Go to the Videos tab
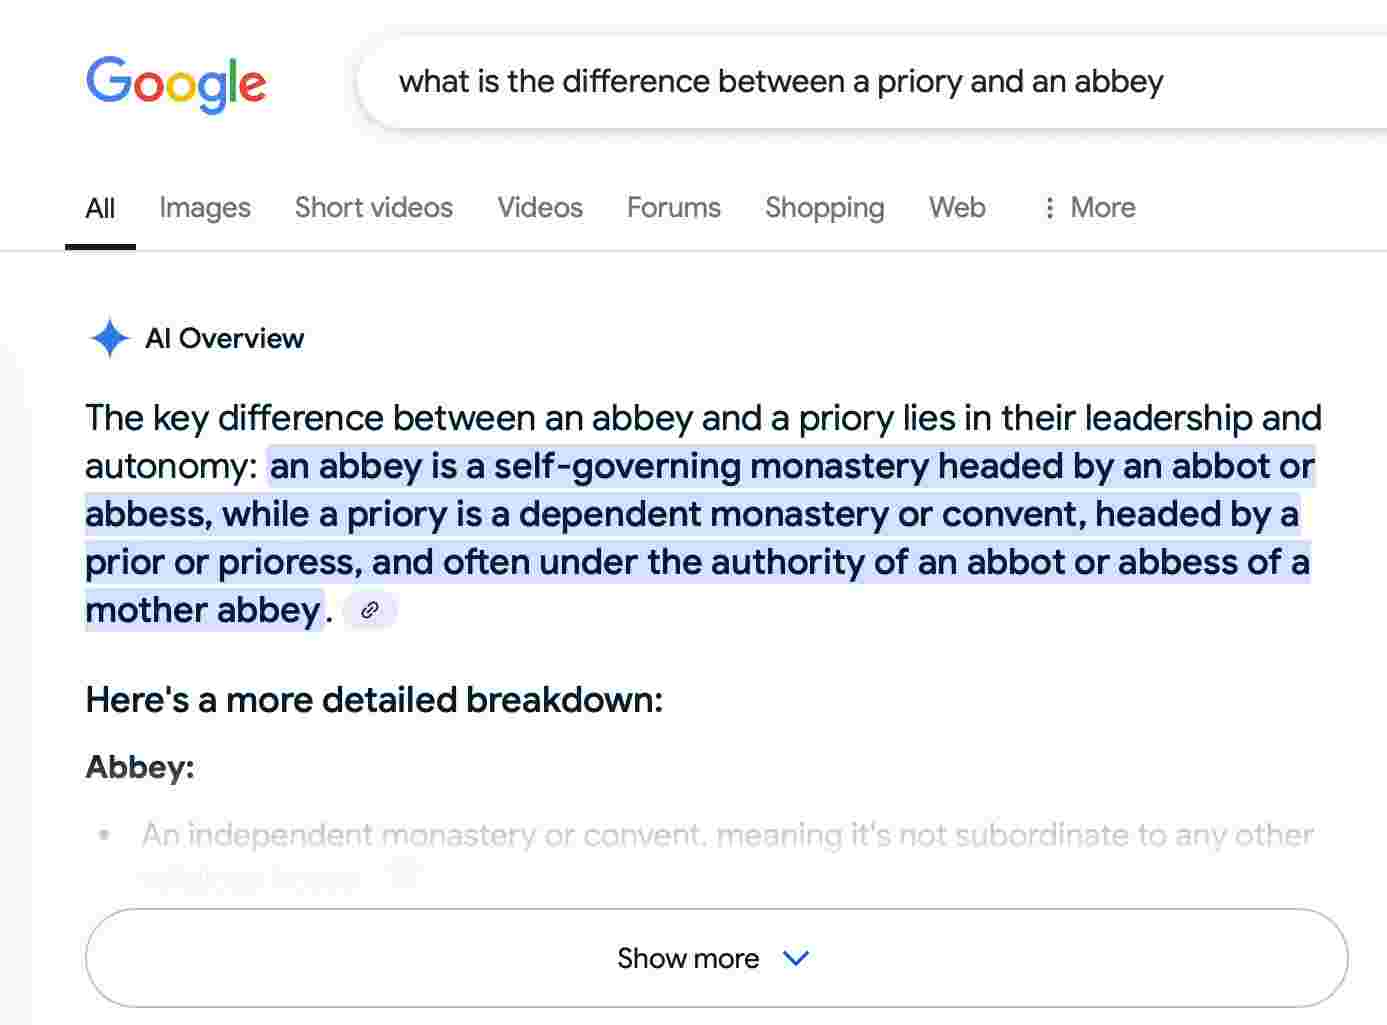 540,208
